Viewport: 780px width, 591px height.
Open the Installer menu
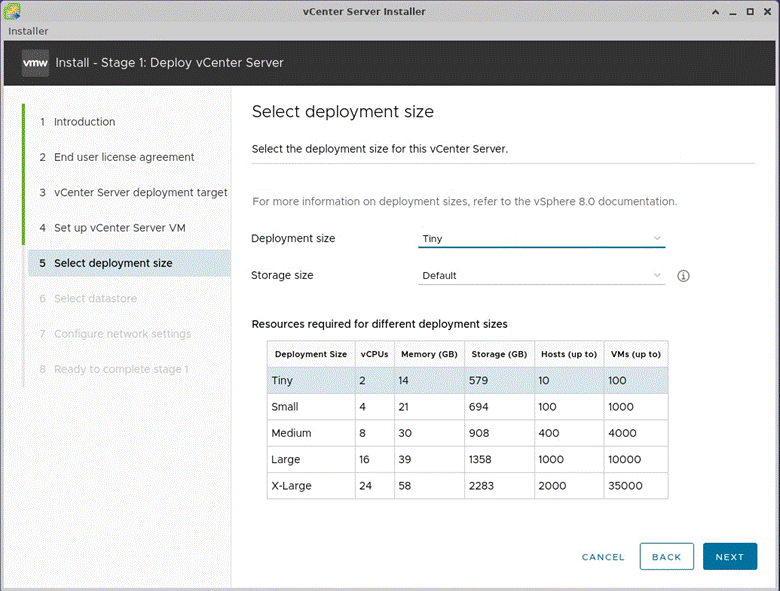(x=28, y=31)
